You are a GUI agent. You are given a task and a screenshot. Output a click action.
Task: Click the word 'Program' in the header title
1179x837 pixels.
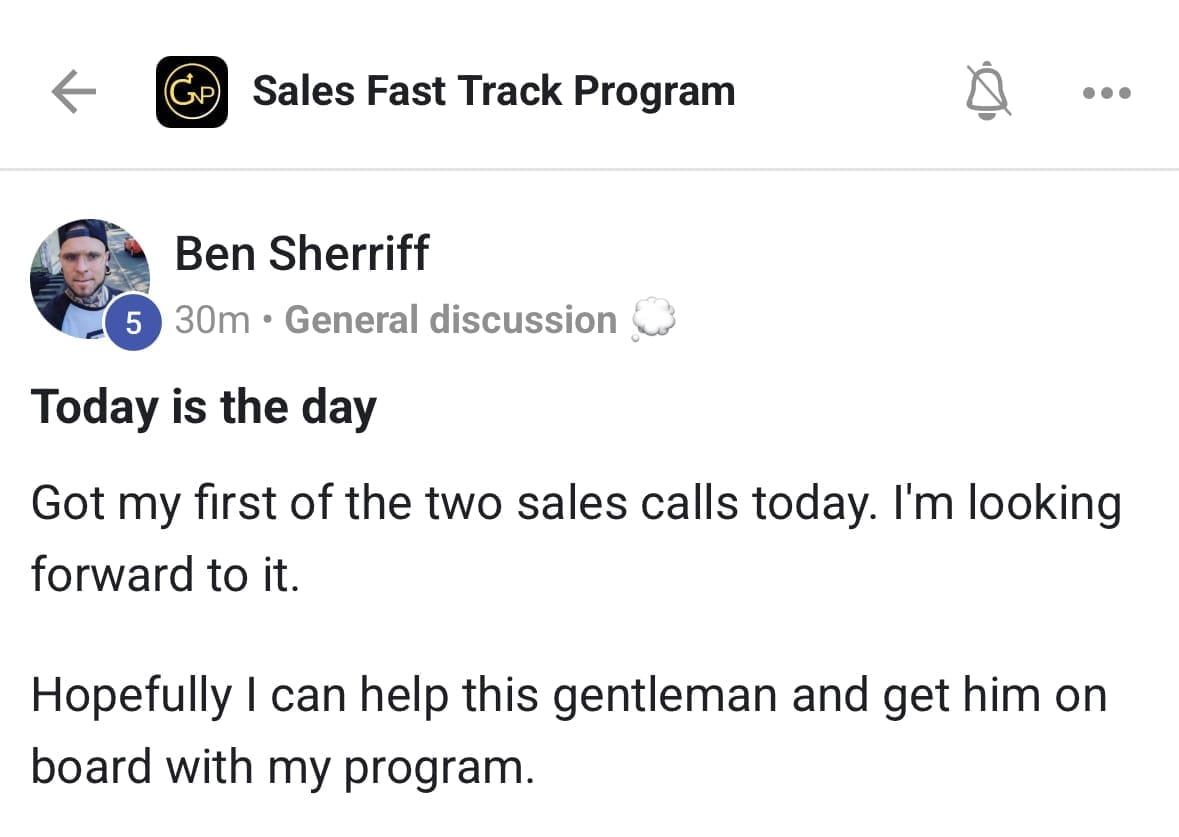point(655,91)
